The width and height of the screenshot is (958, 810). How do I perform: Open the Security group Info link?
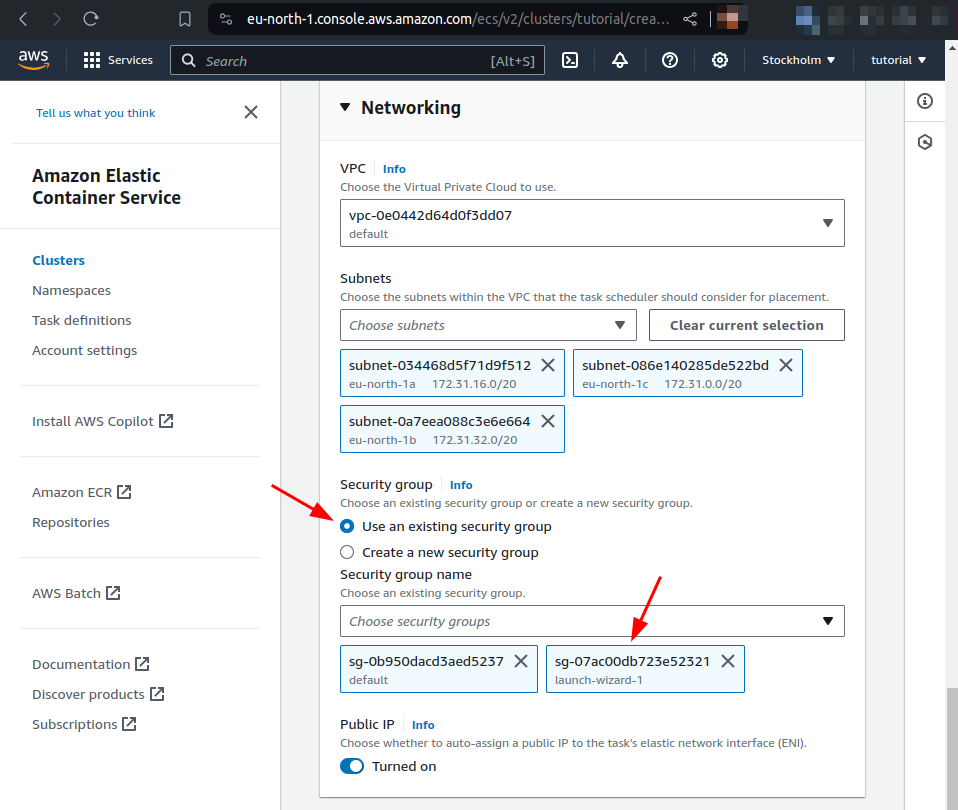coord(461,485)
